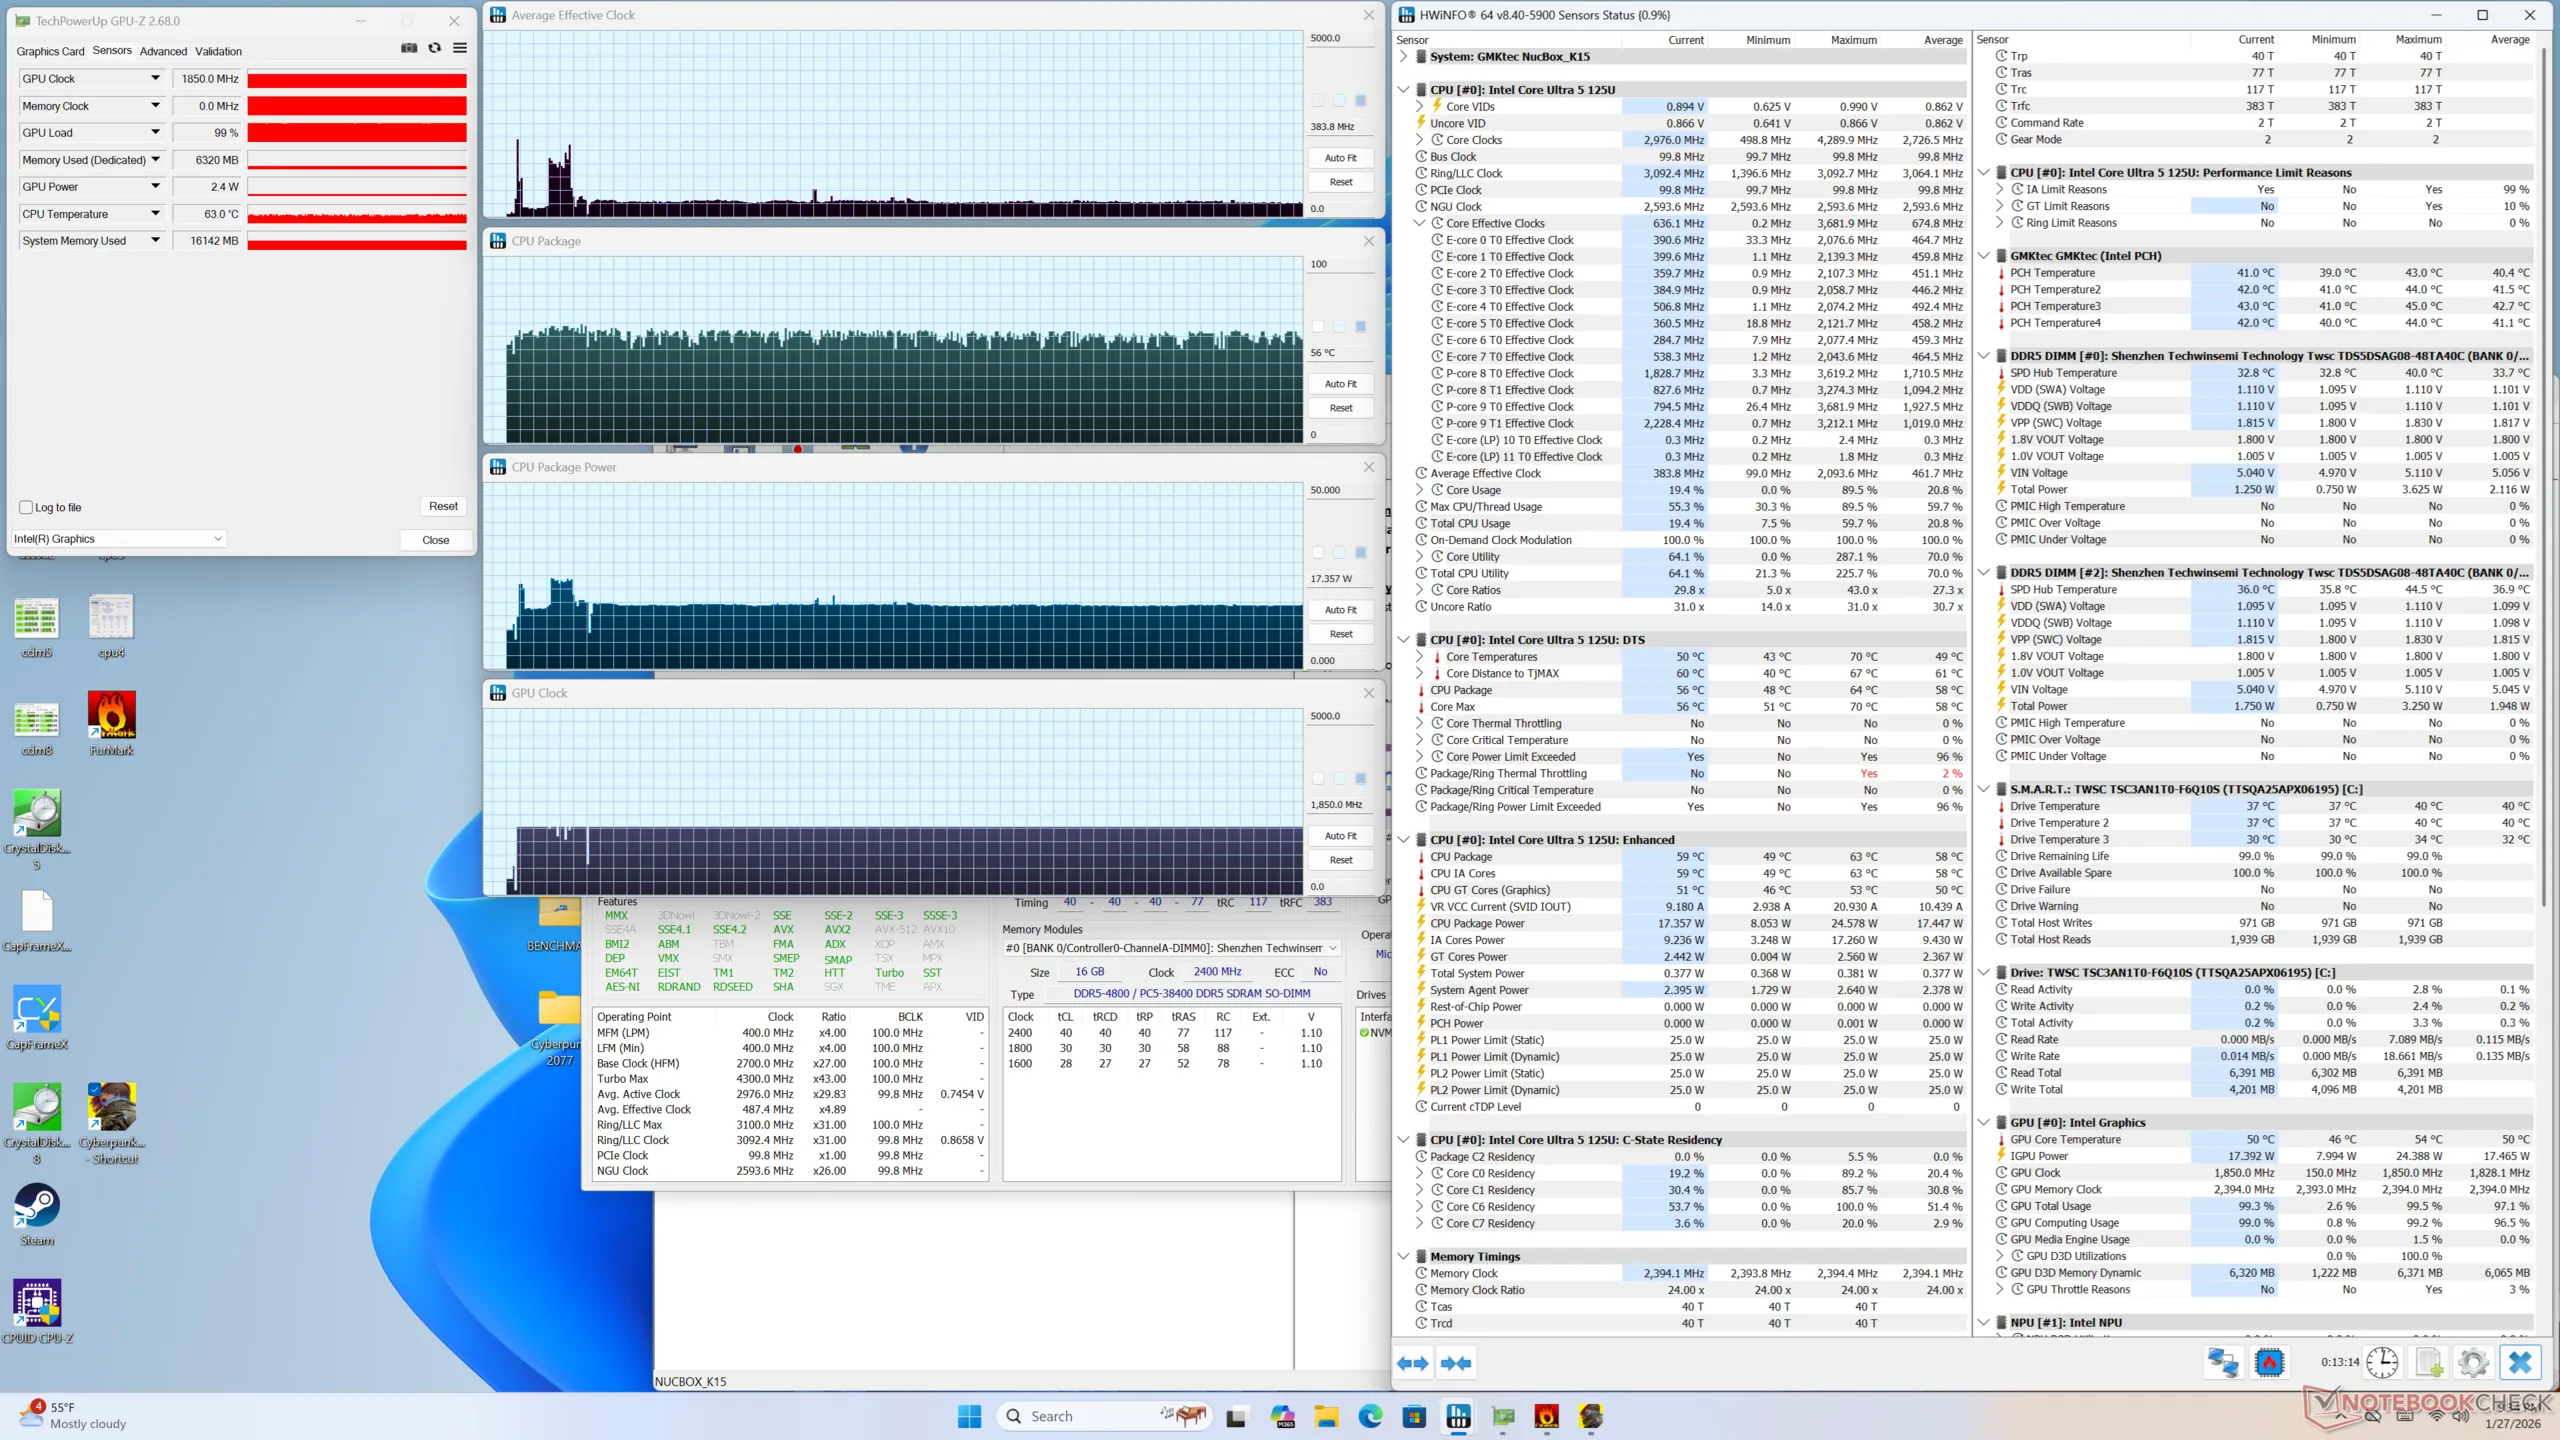Image resolution: width=2560 pixels, height=1440 pixels.
Task: Click Auto Fit on CPU Package graph
Action: (x=1340, y=384)
